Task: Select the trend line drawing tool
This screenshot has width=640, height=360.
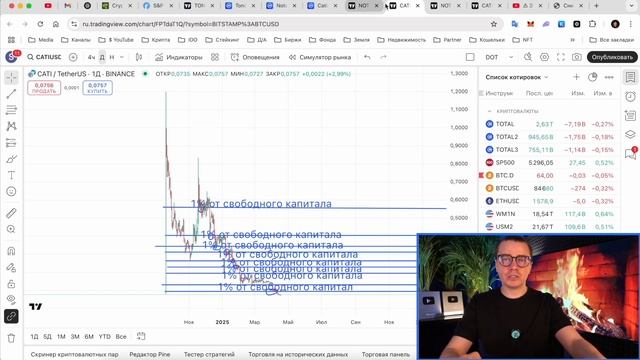Action: tap(11, 93)
